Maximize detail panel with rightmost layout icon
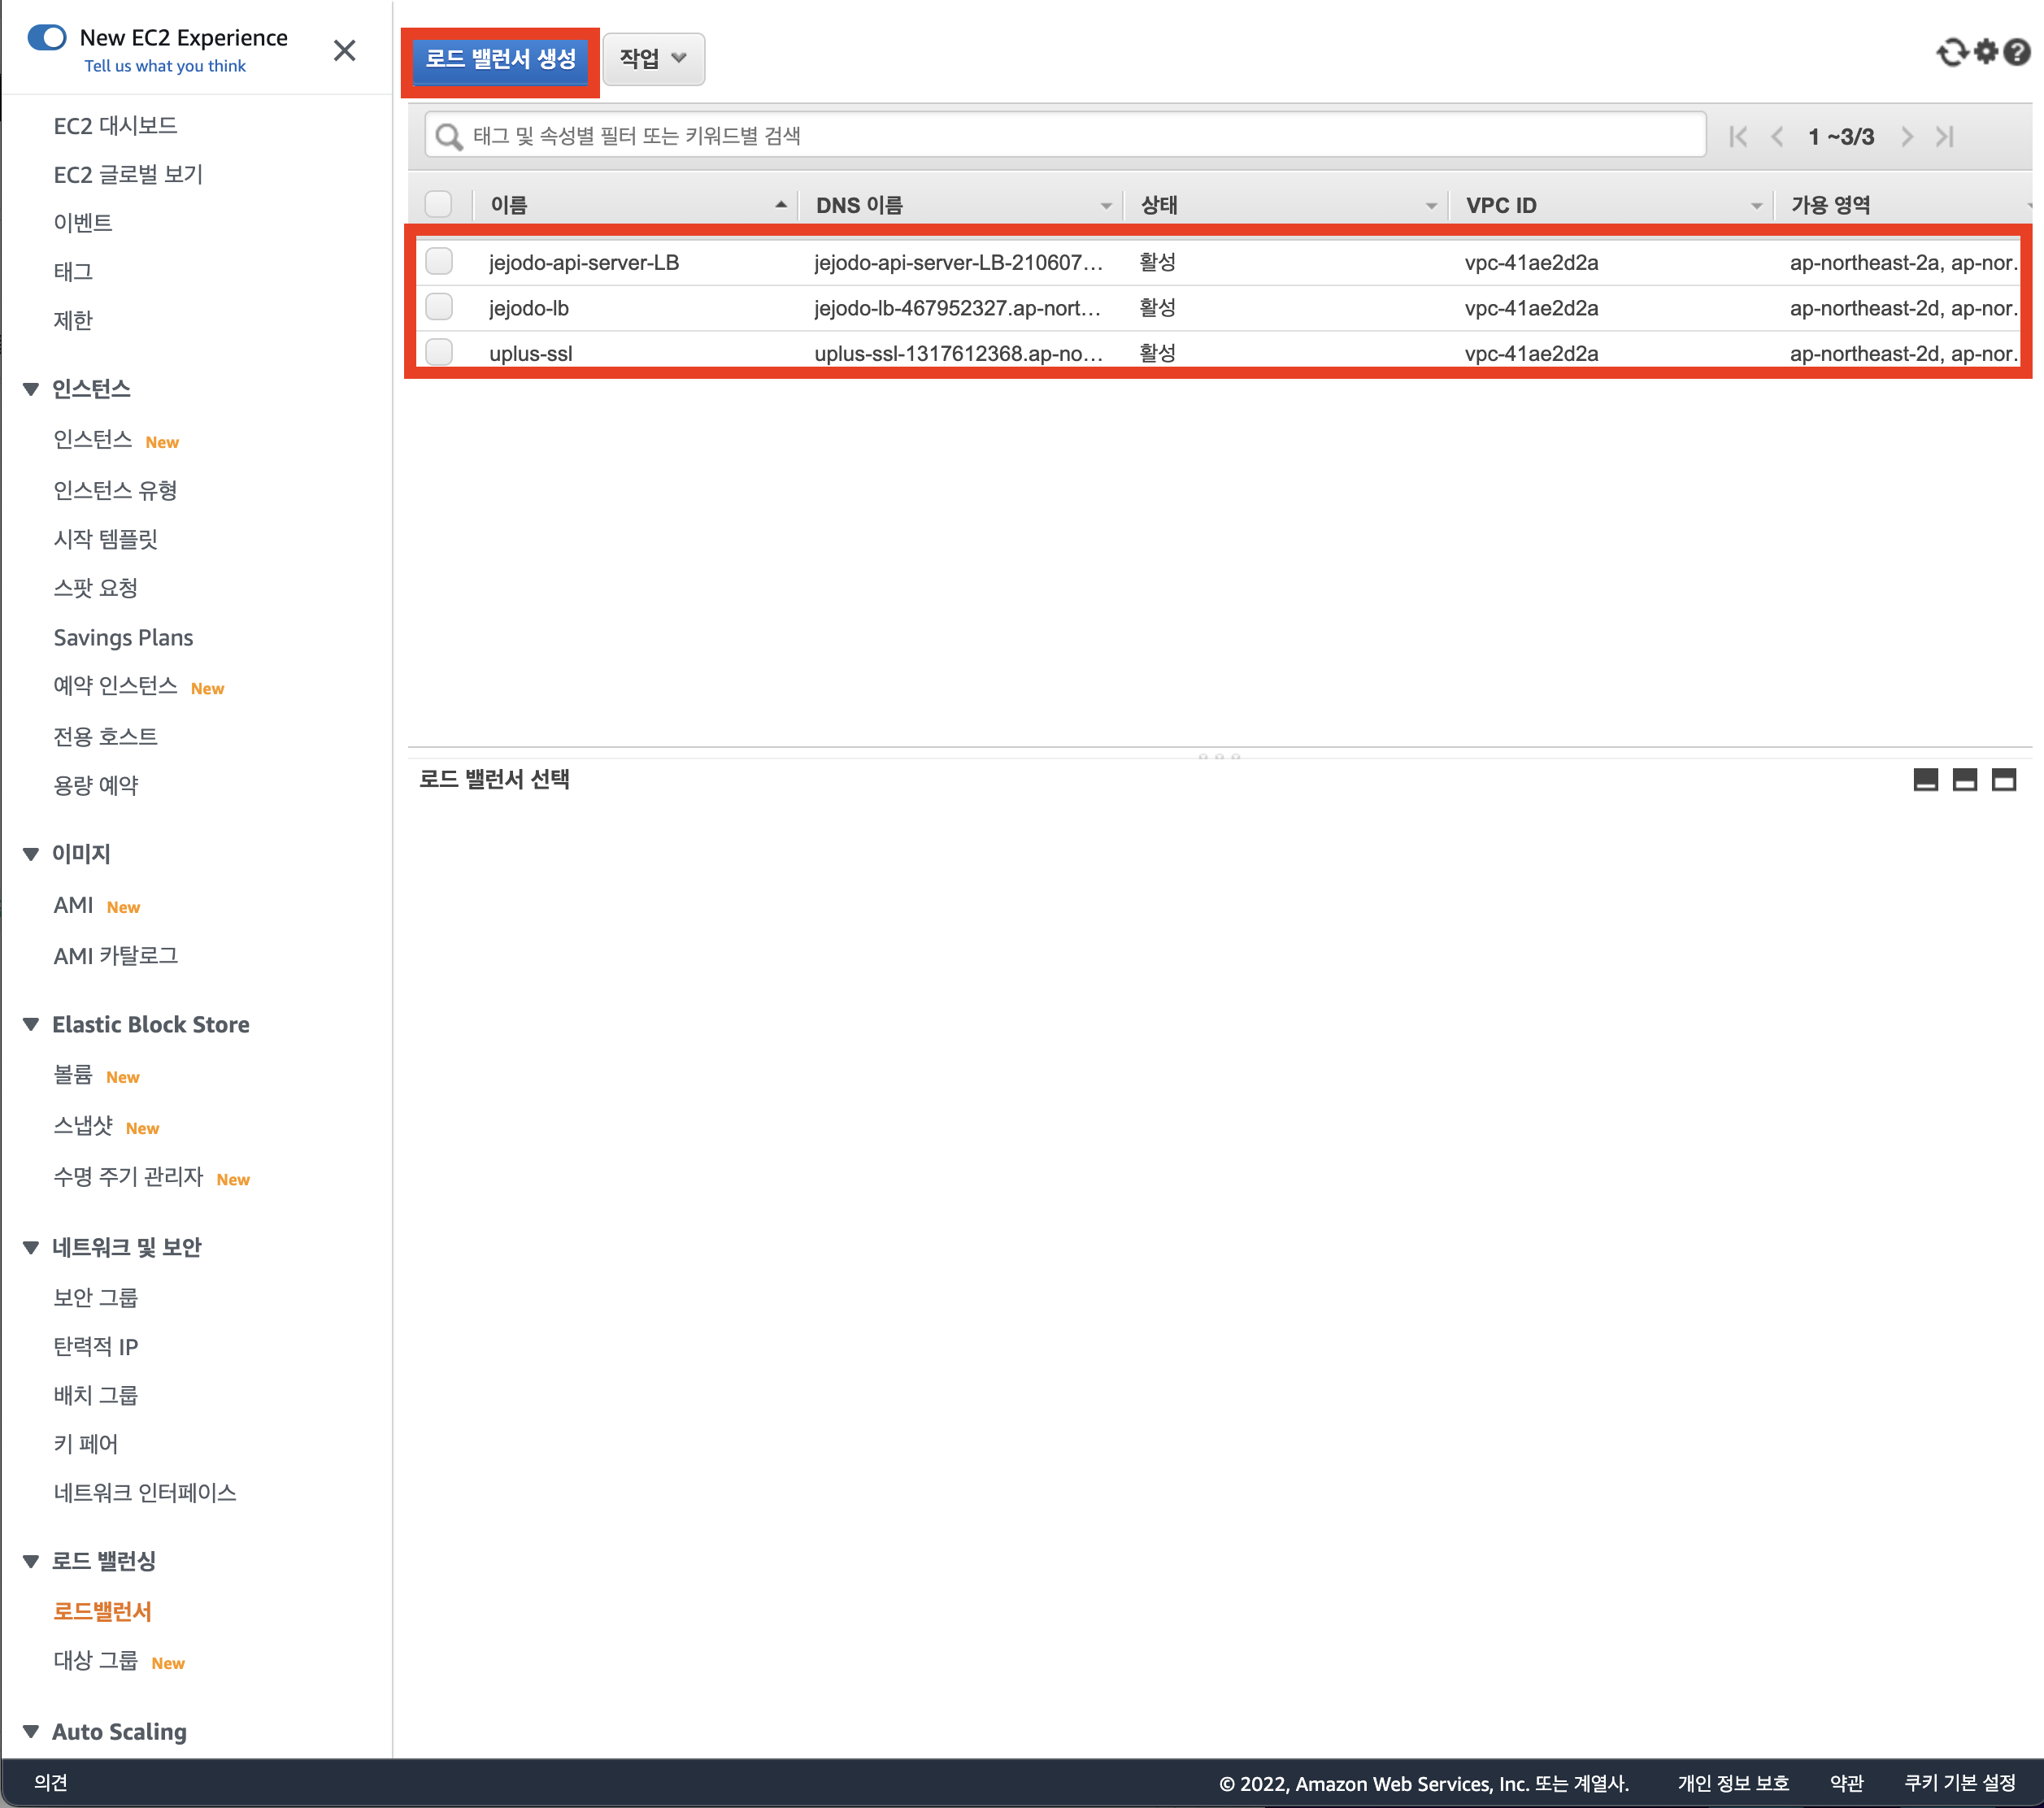This screenshot has height=1808, width=2044. [x=2003, y=780]
